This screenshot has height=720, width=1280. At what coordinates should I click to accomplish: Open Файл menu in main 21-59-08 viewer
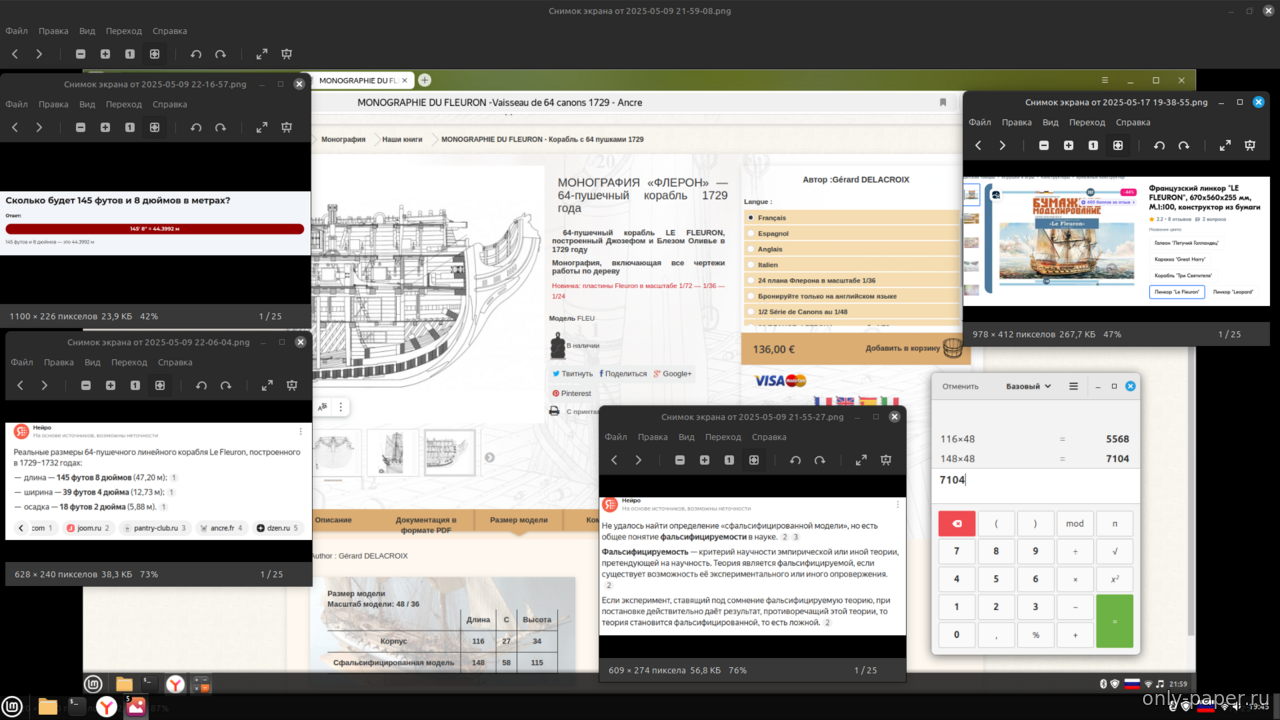(16, 31)
